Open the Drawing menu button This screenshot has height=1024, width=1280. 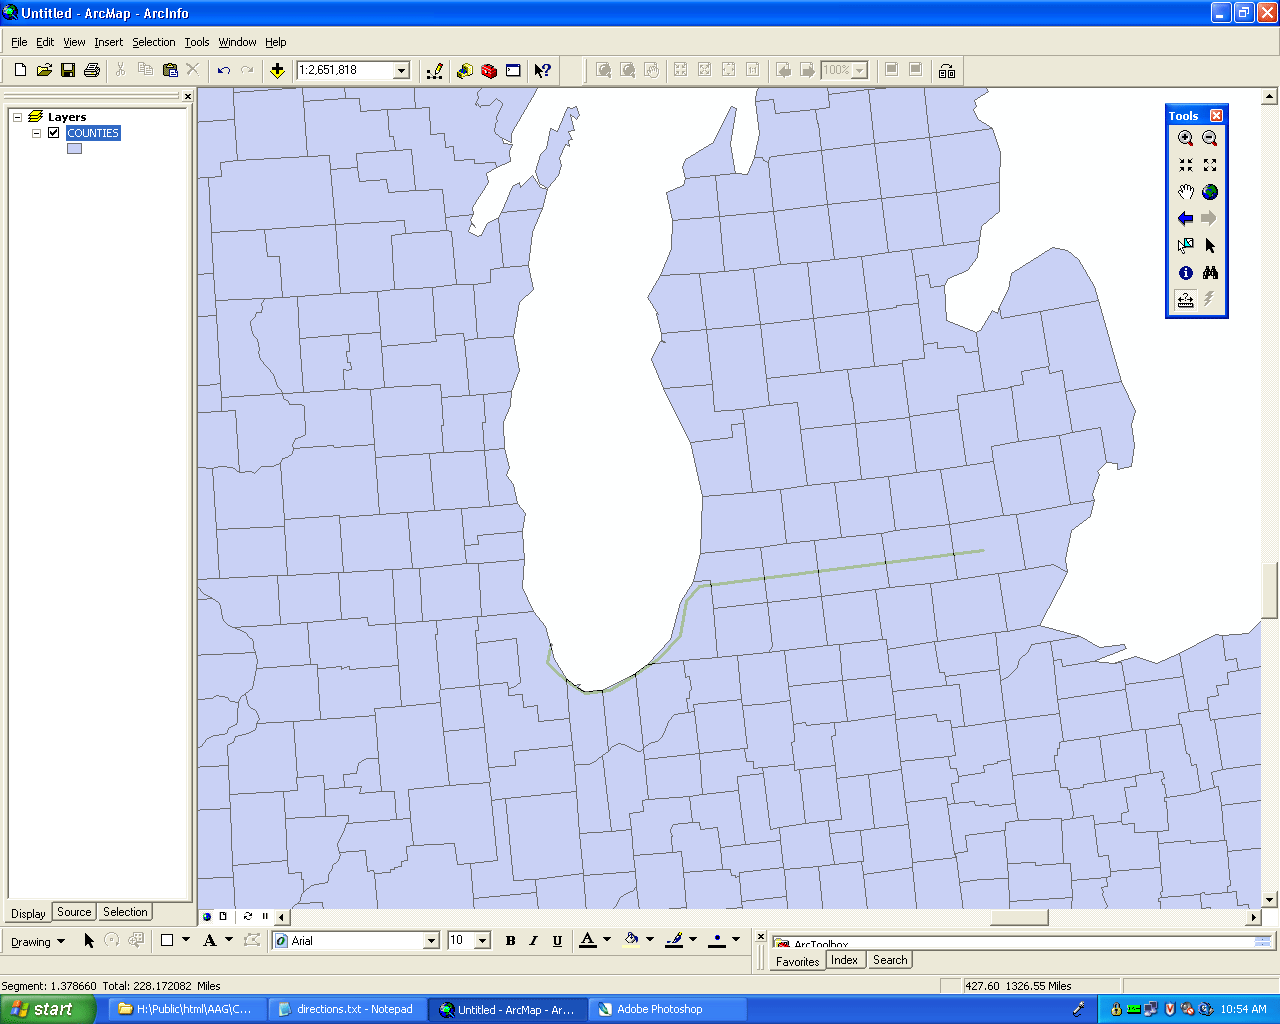point(37,942)
